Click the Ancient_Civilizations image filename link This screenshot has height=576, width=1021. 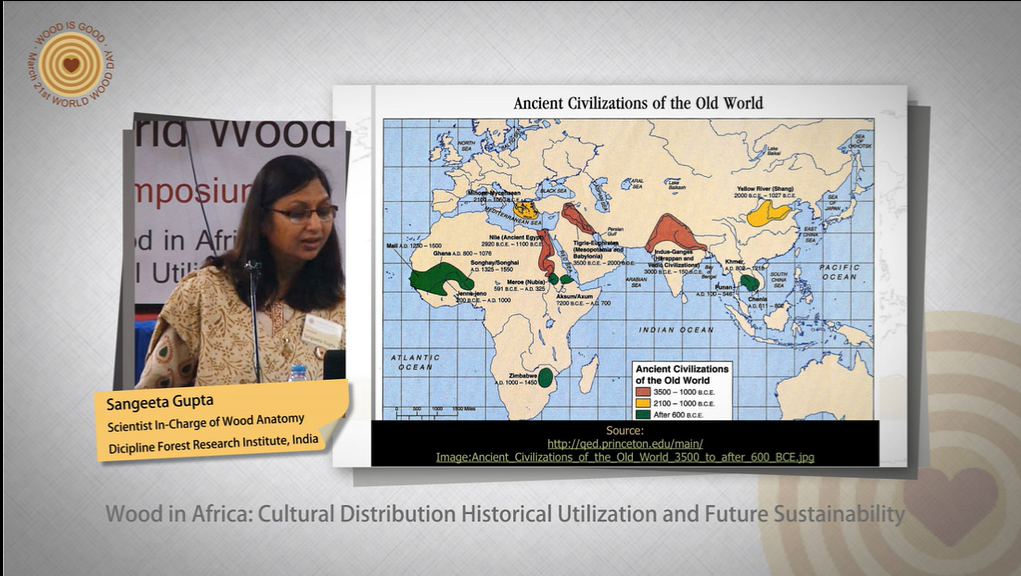(625, 457)
